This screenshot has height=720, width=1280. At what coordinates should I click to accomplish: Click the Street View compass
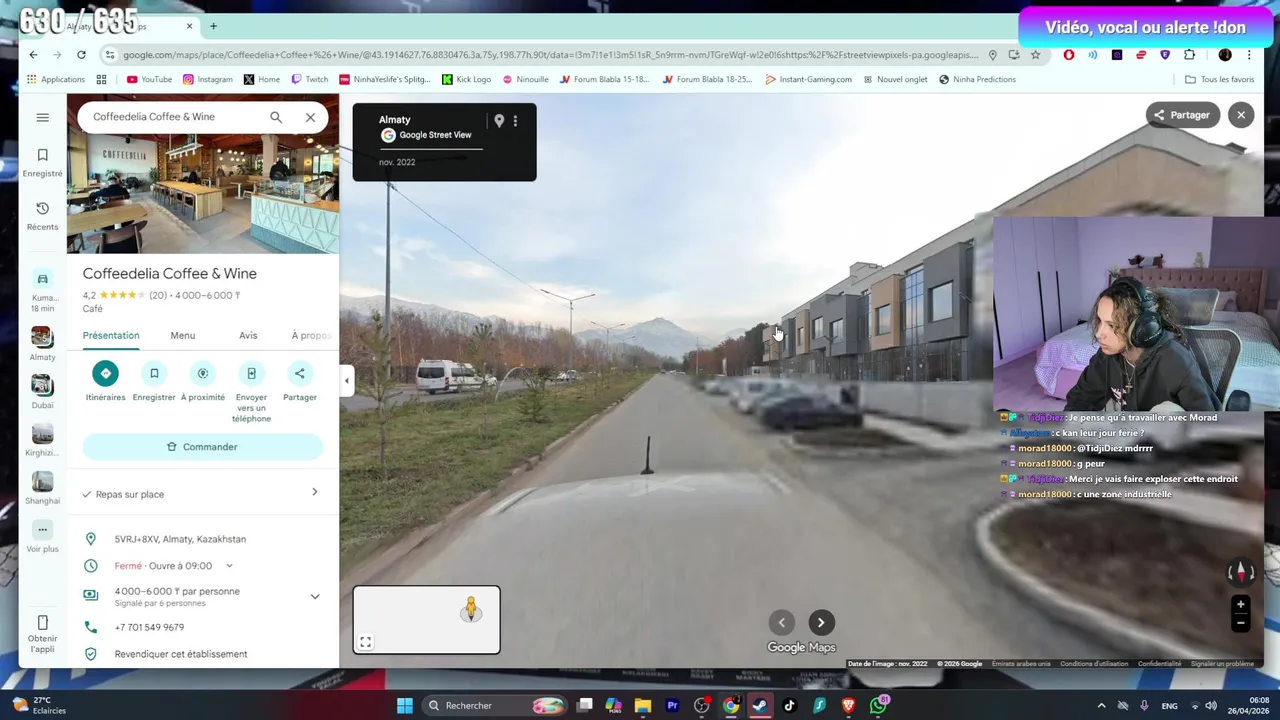coord(1240,572)
